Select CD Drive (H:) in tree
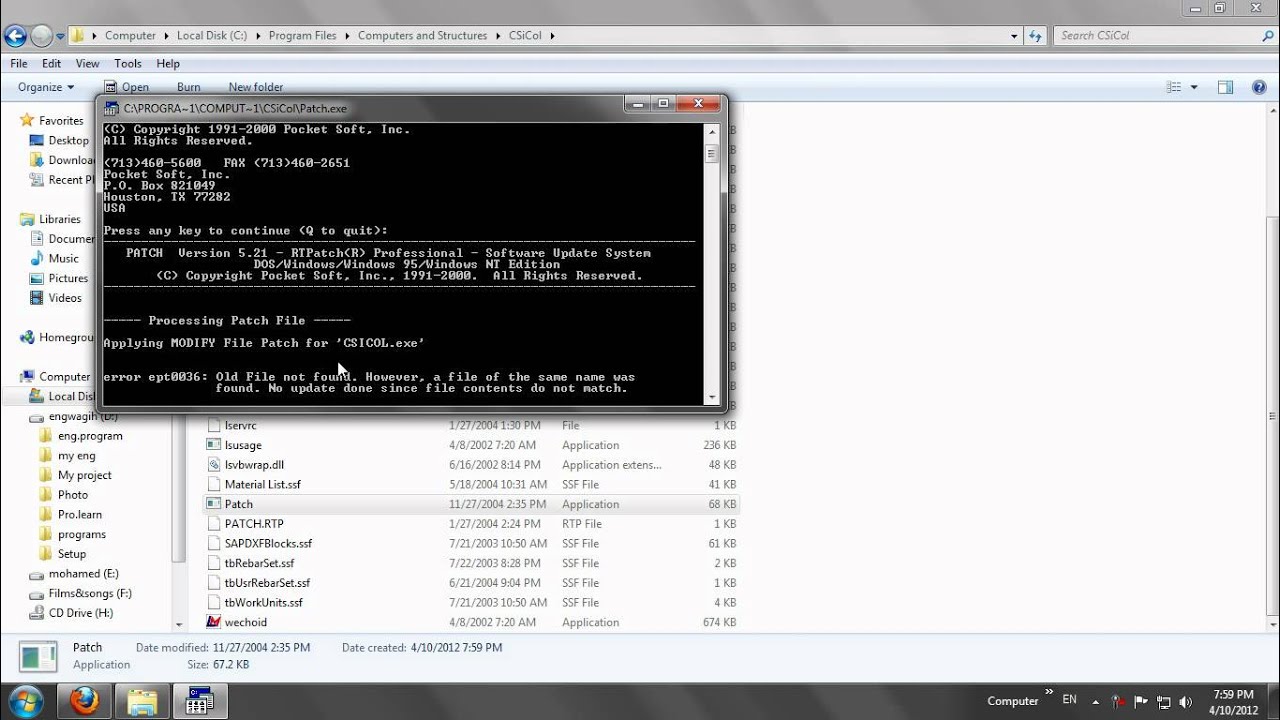 tap(80, 613)
